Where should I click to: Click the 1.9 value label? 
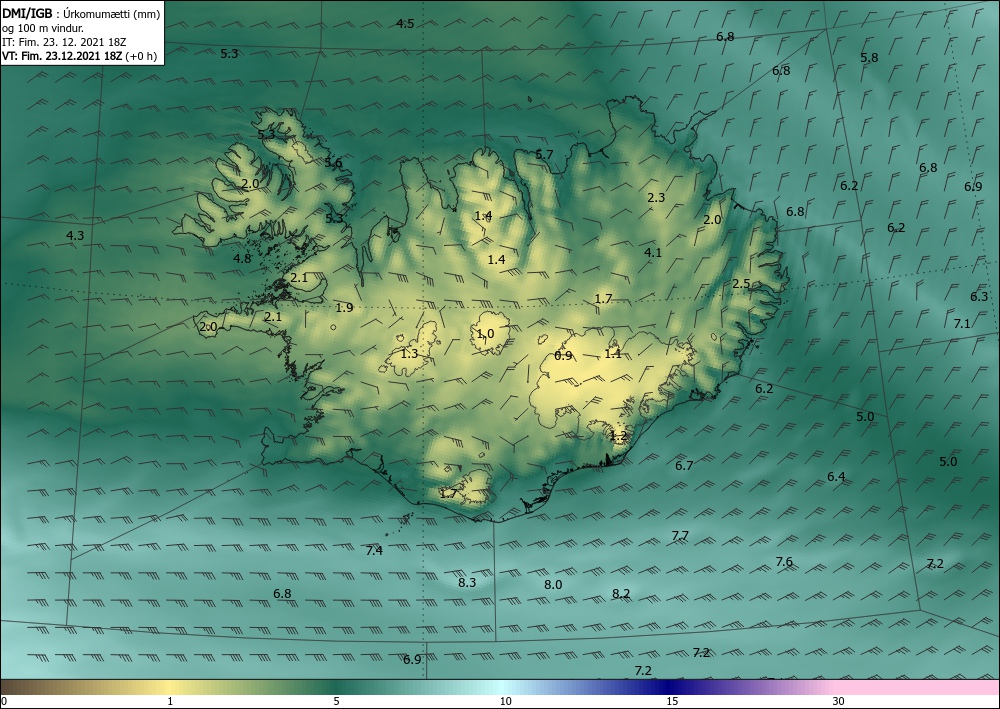344,308
